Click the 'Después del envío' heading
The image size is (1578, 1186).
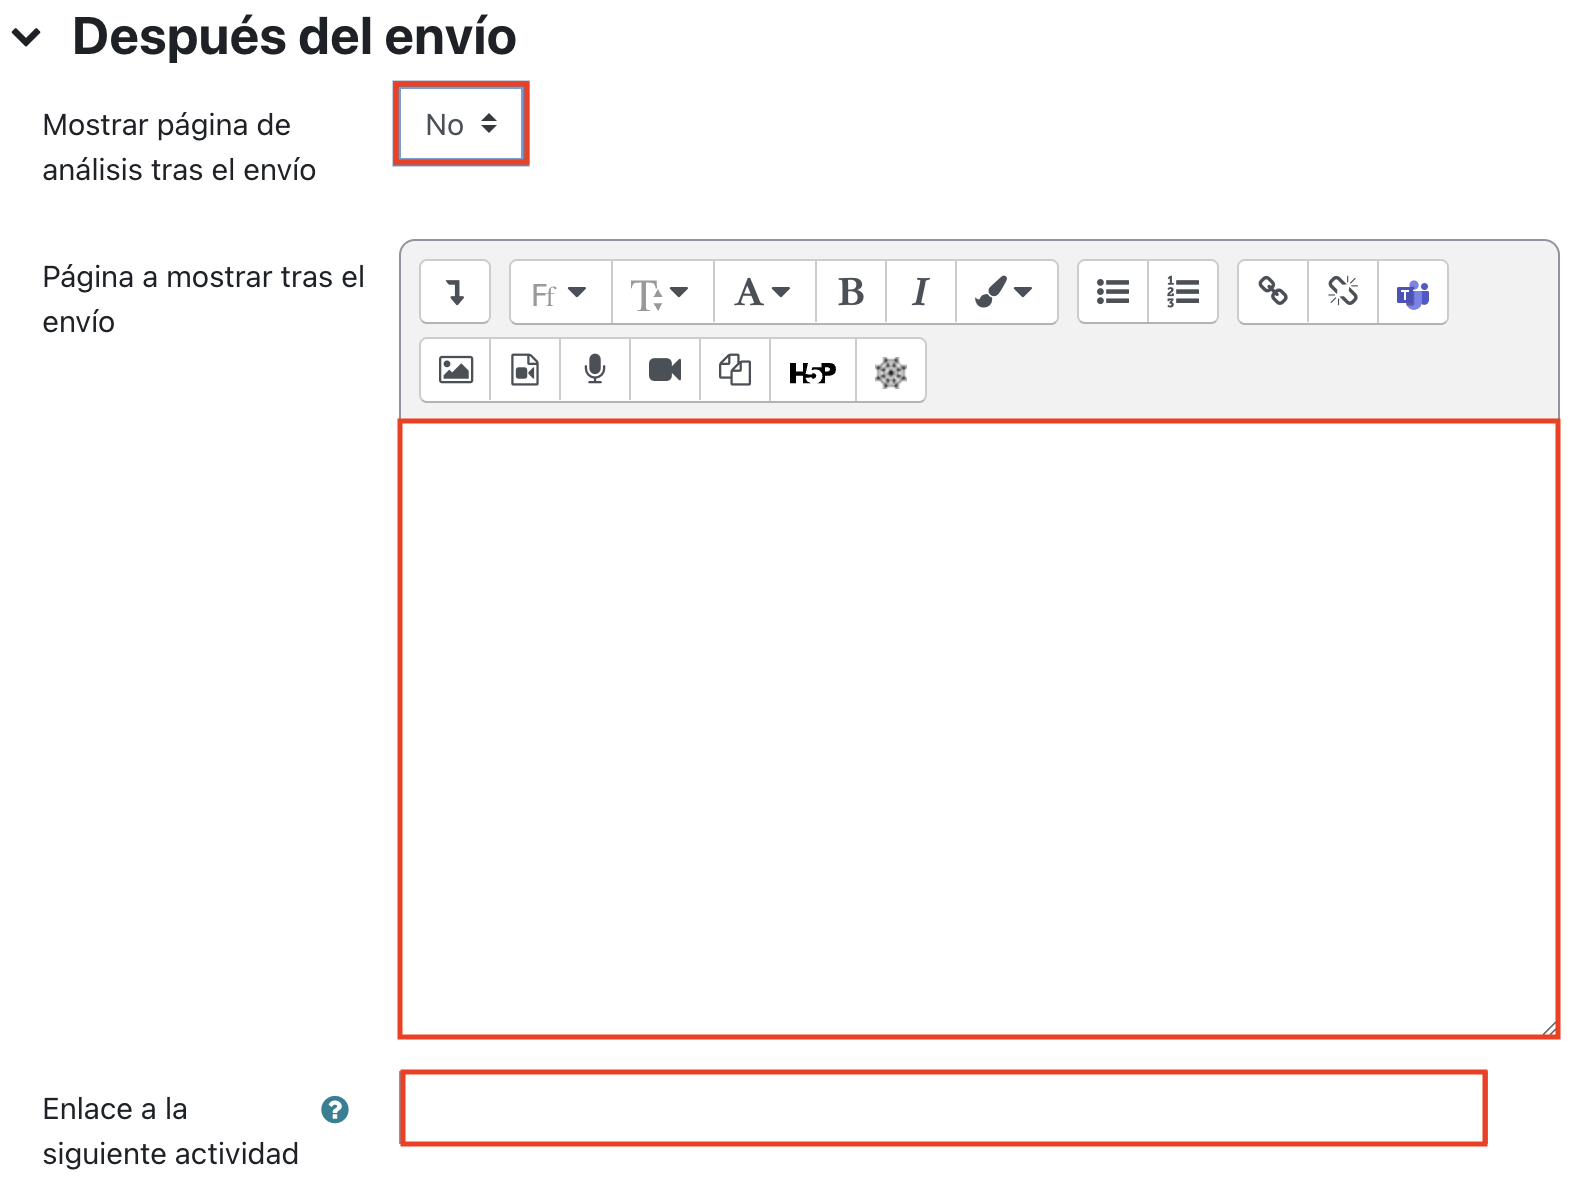(x=294, y=37)
